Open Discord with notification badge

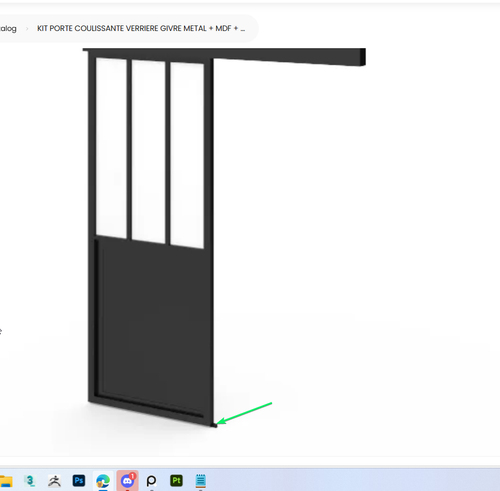tap(127, 481)
